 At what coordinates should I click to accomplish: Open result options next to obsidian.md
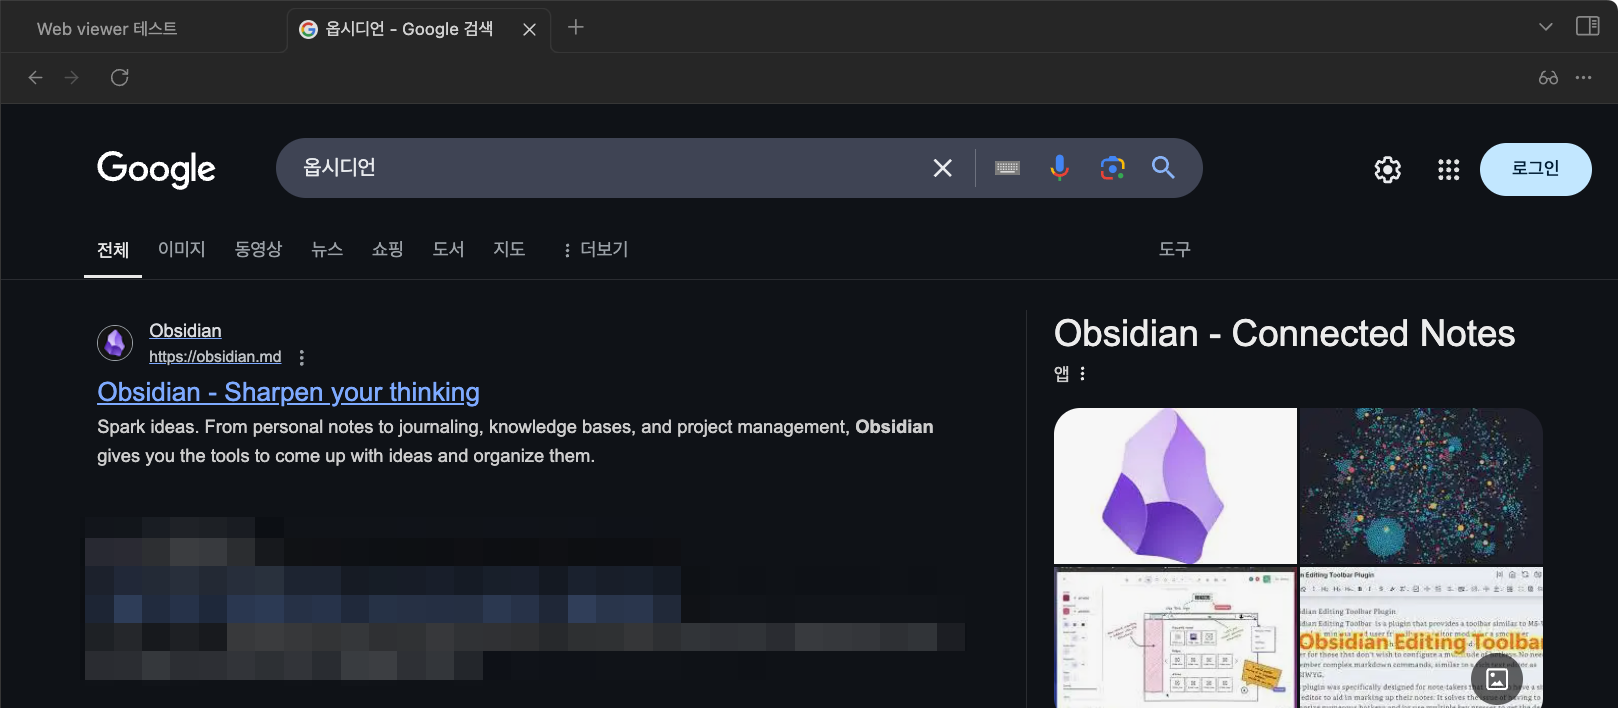coord(302,357)
